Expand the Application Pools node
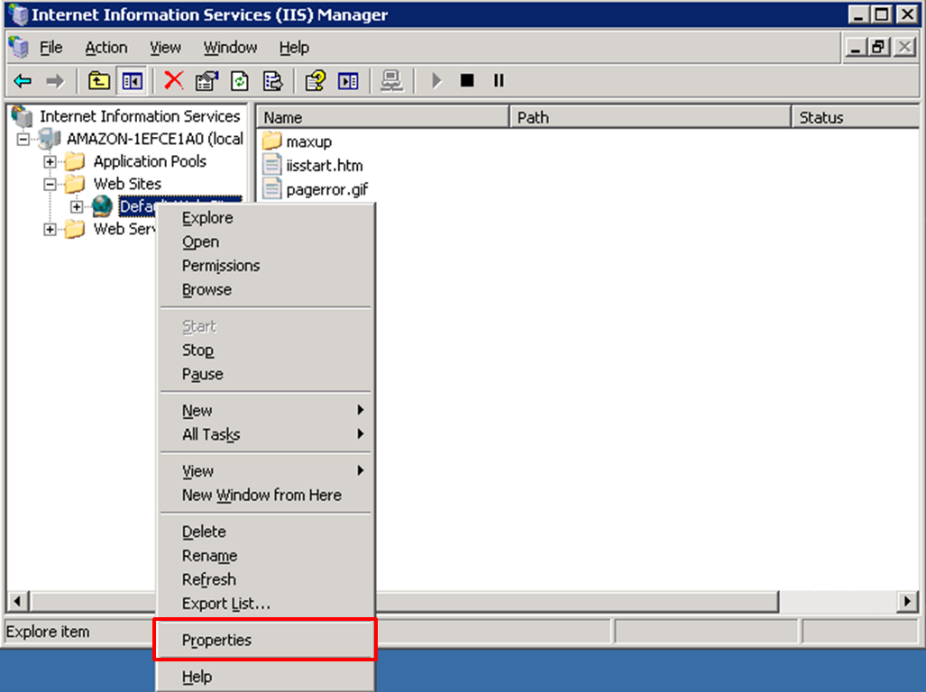926x692 pixels. [x=50, y=162]
